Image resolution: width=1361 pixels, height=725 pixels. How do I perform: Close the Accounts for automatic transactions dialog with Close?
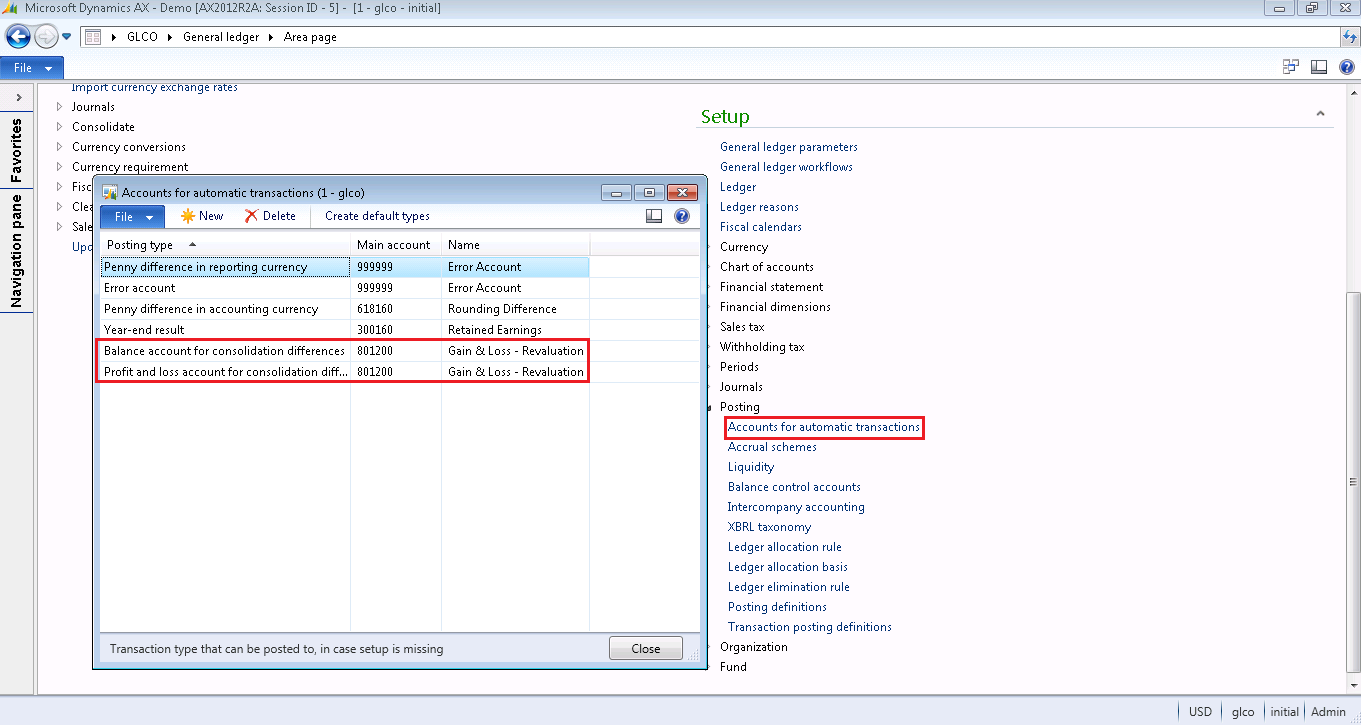pos(646,649)
